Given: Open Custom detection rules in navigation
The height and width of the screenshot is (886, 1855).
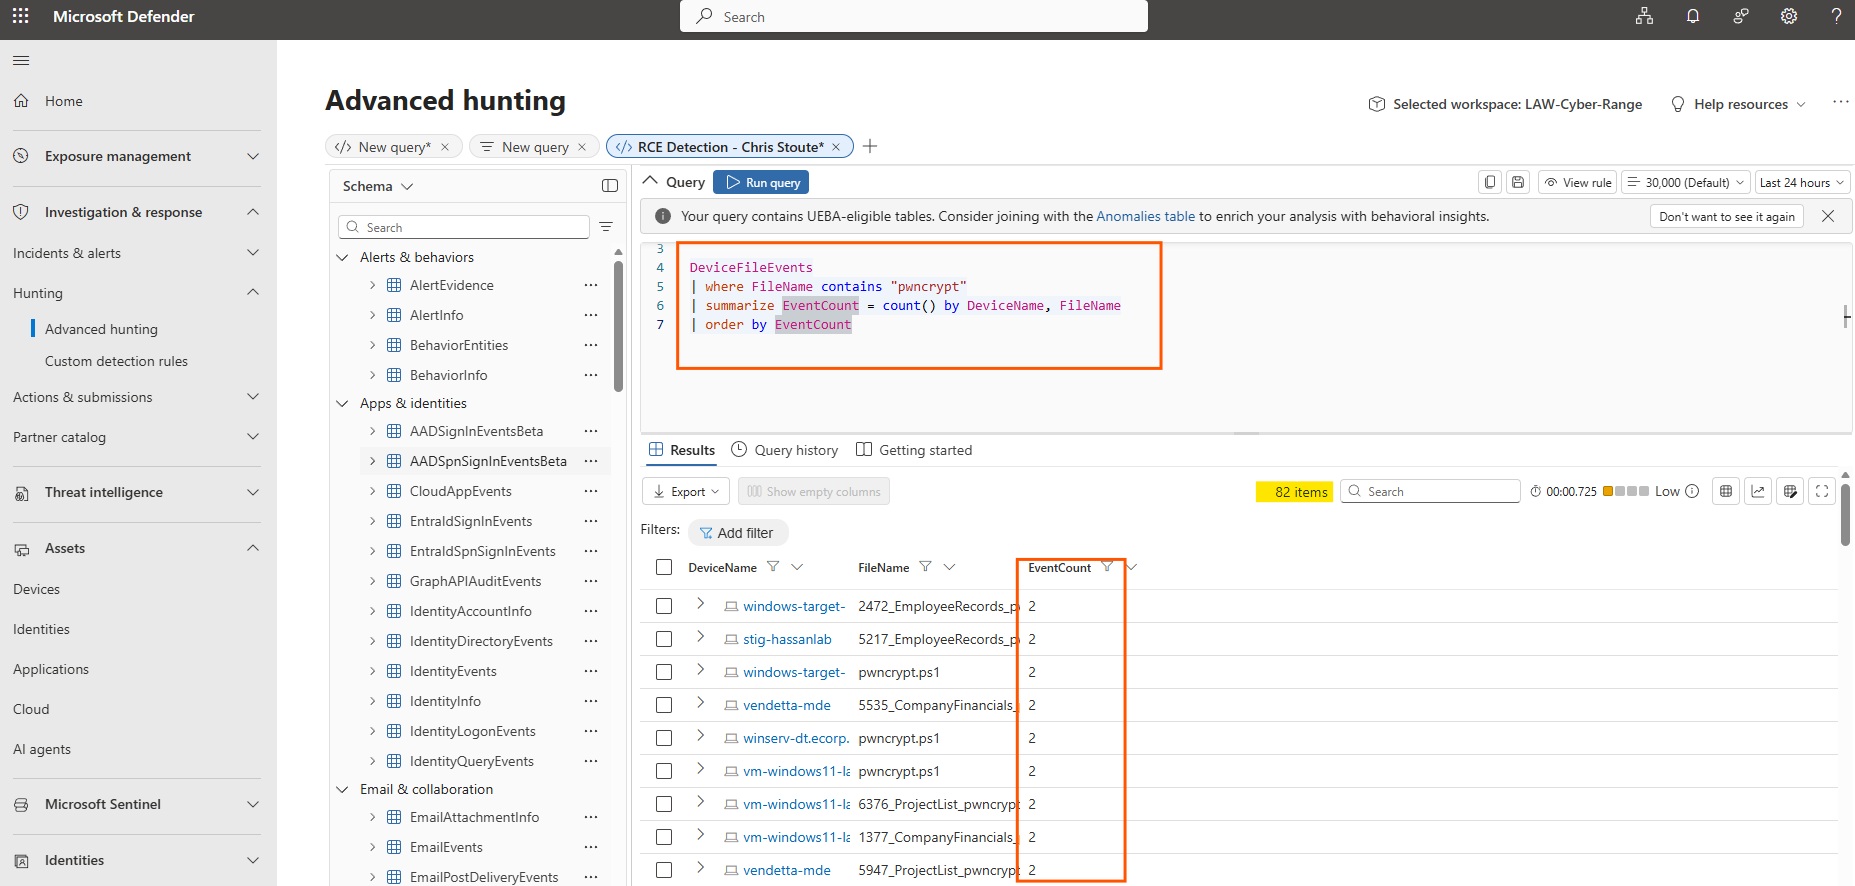Looking at the screenshot, I should click(116, 361).
